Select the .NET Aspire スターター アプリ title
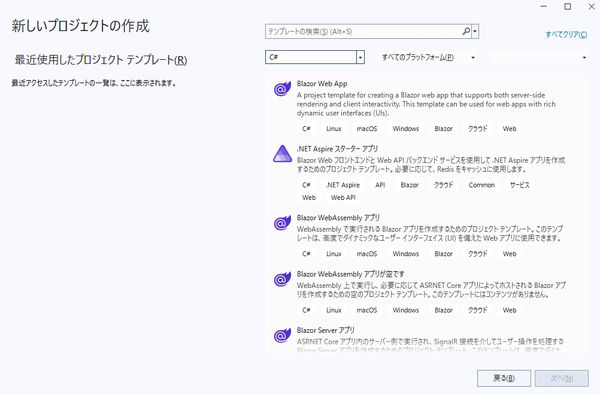 pos(337,149)
